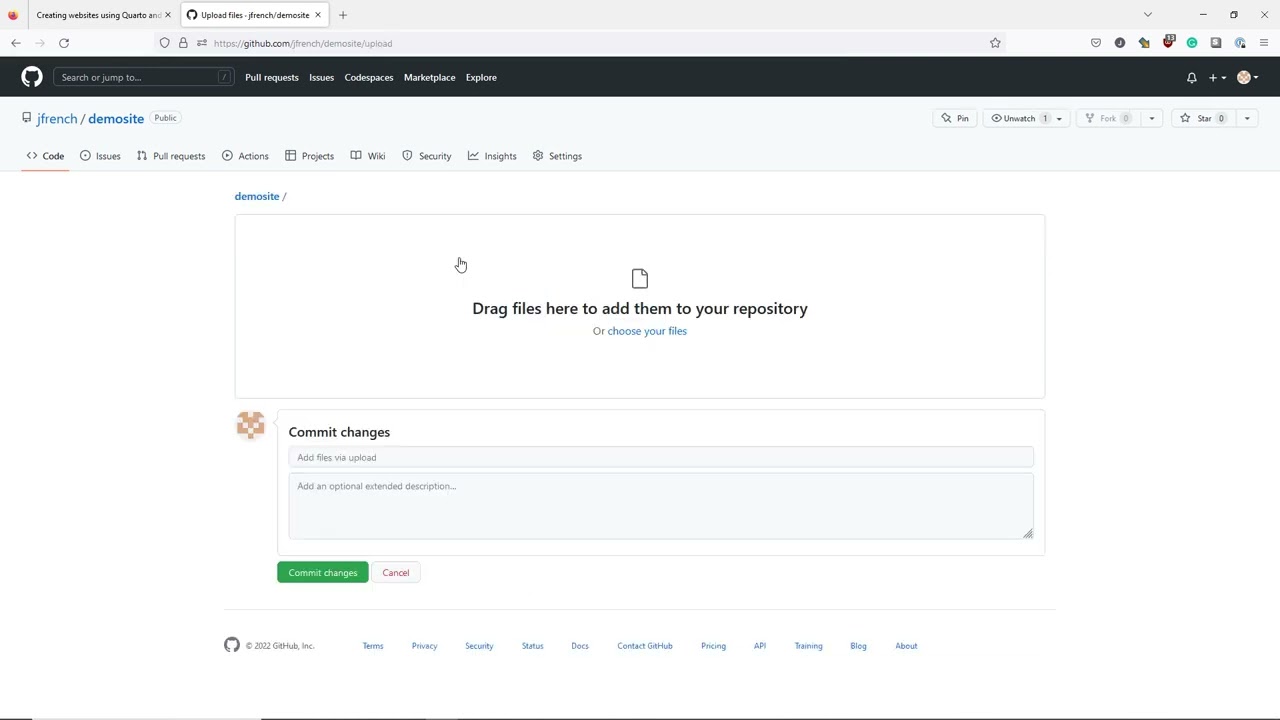The image size is (1280, 720).
Task: Open the list all tabs chevron
Action: pyautogui.click(x=1148, y=15)
